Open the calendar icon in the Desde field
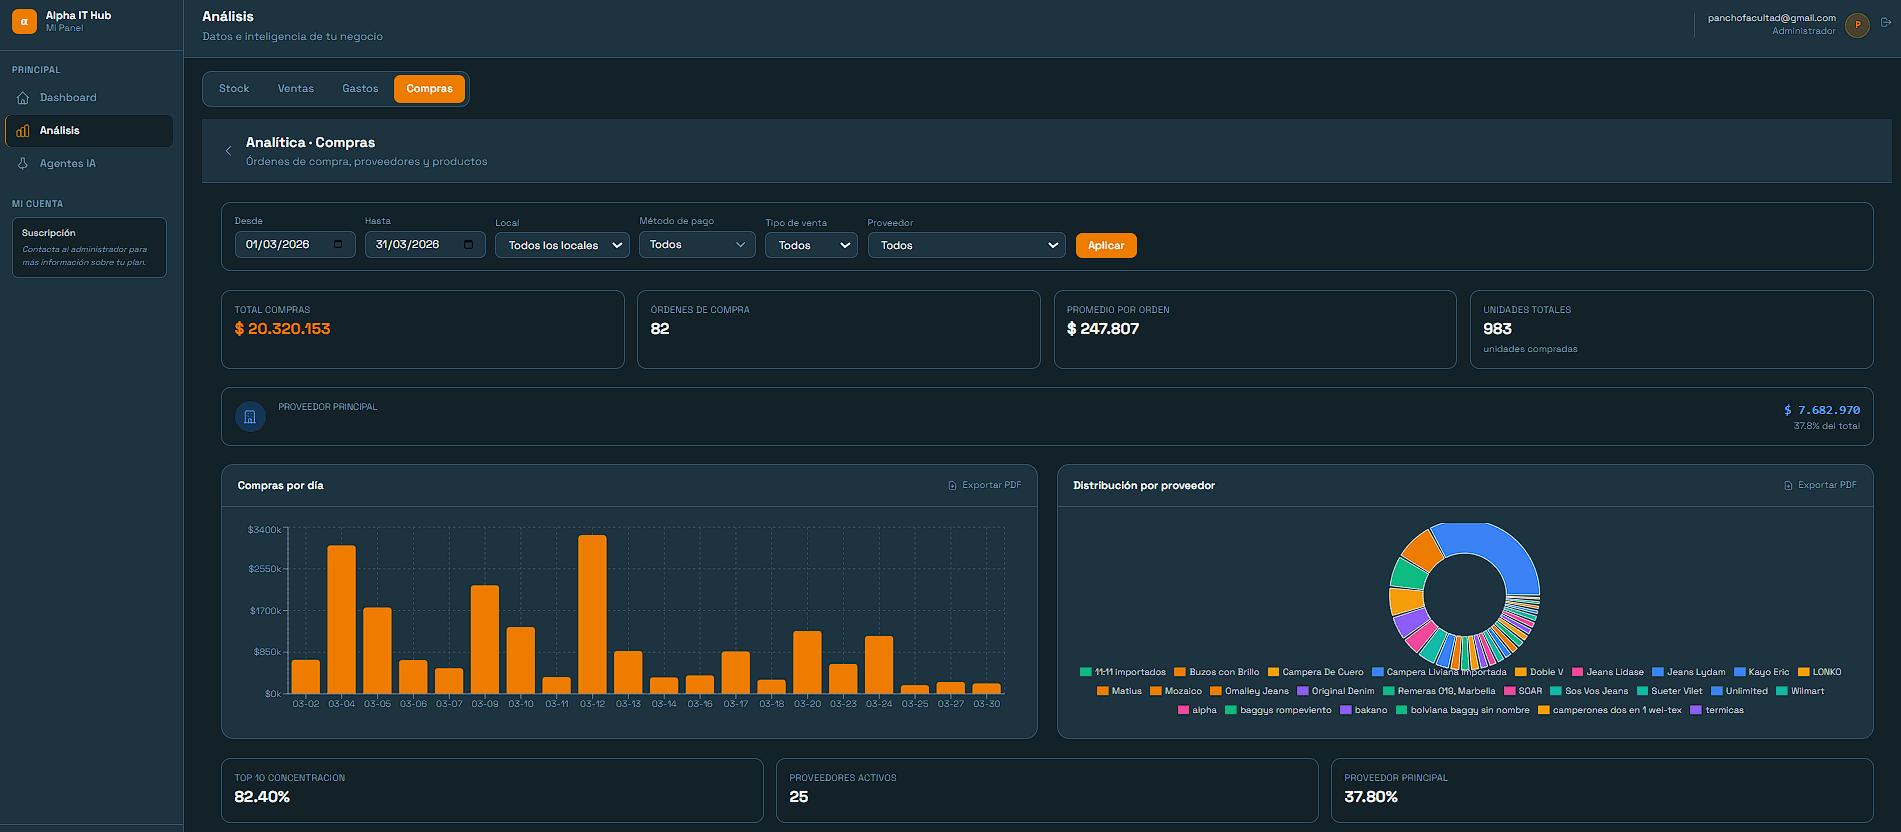 [338, 245]
